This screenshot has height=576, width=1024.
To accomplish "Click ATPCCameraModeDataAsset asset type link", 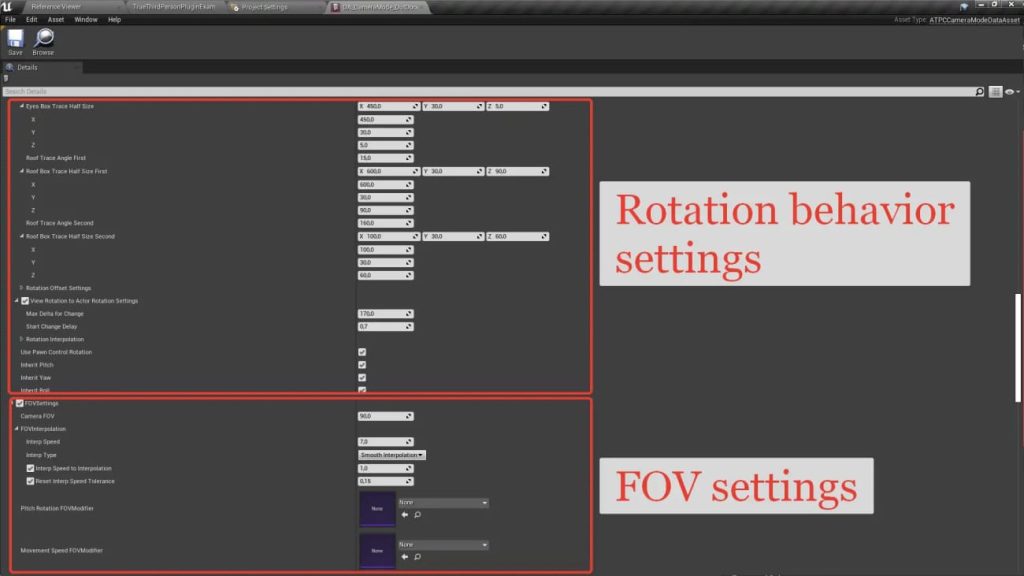I will pos(974,20).
